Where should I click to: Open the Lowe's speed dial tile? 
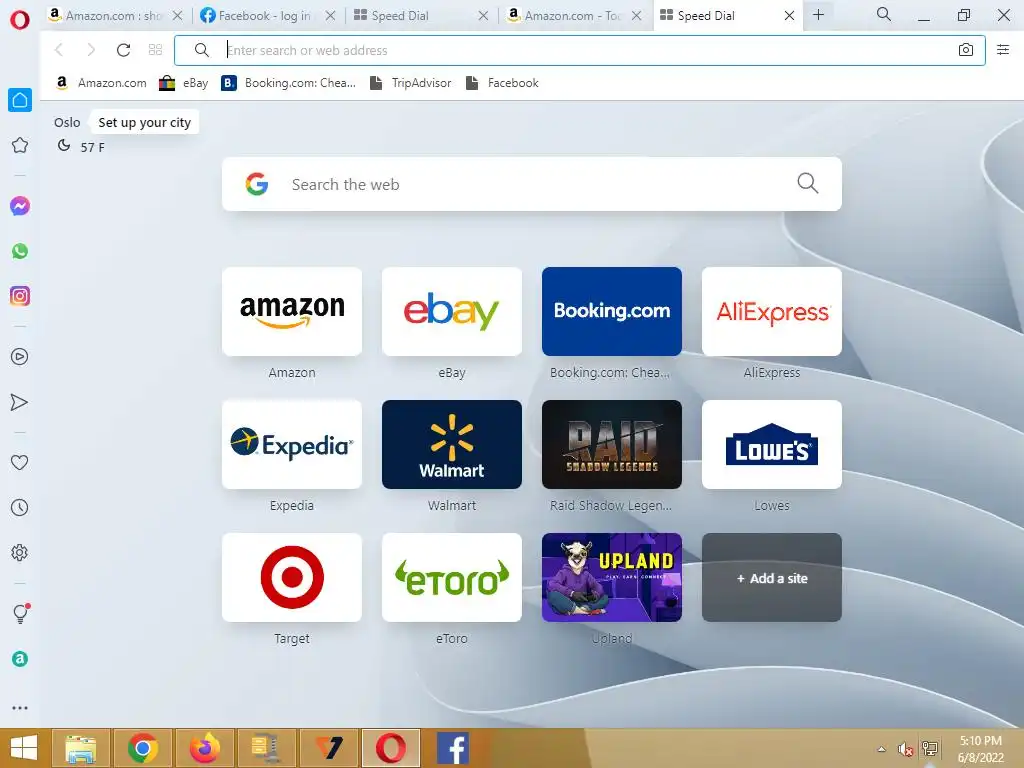click(772, 445)
